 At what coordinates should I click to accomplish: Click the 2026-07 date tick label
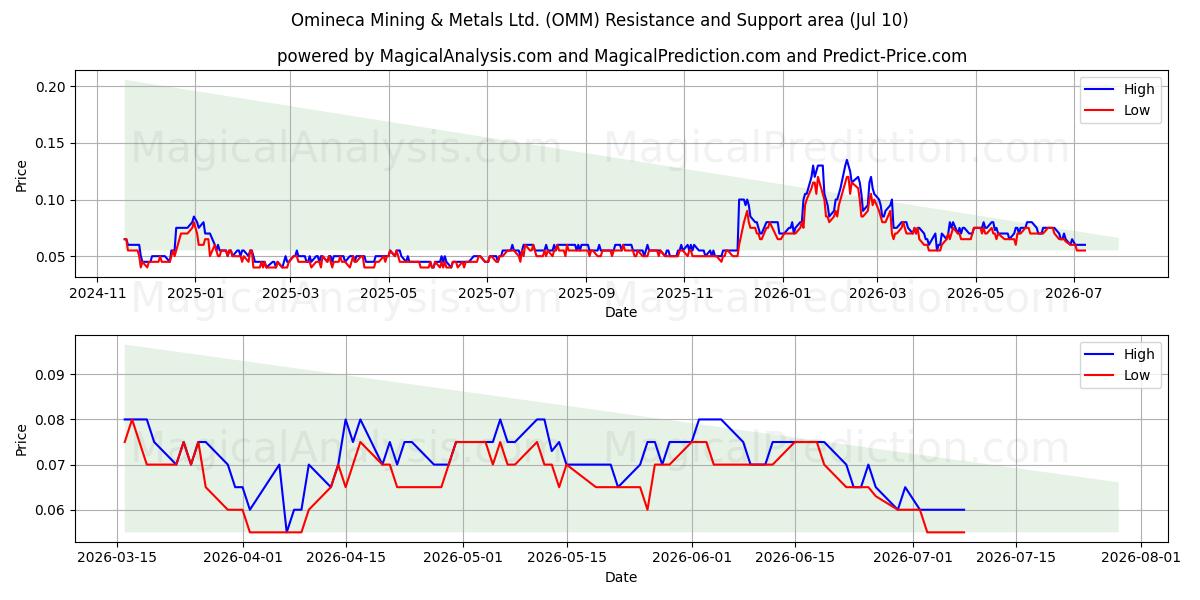[1074, 293]
